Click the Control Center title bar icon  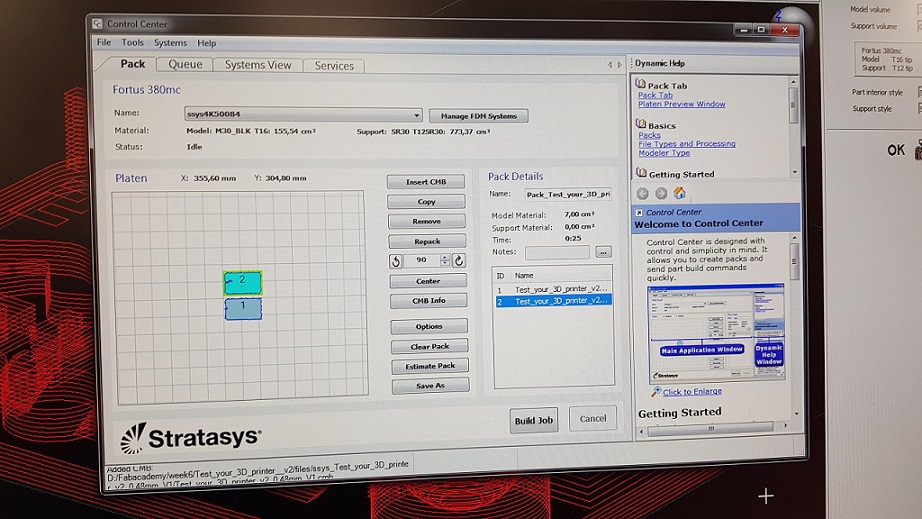97,24
